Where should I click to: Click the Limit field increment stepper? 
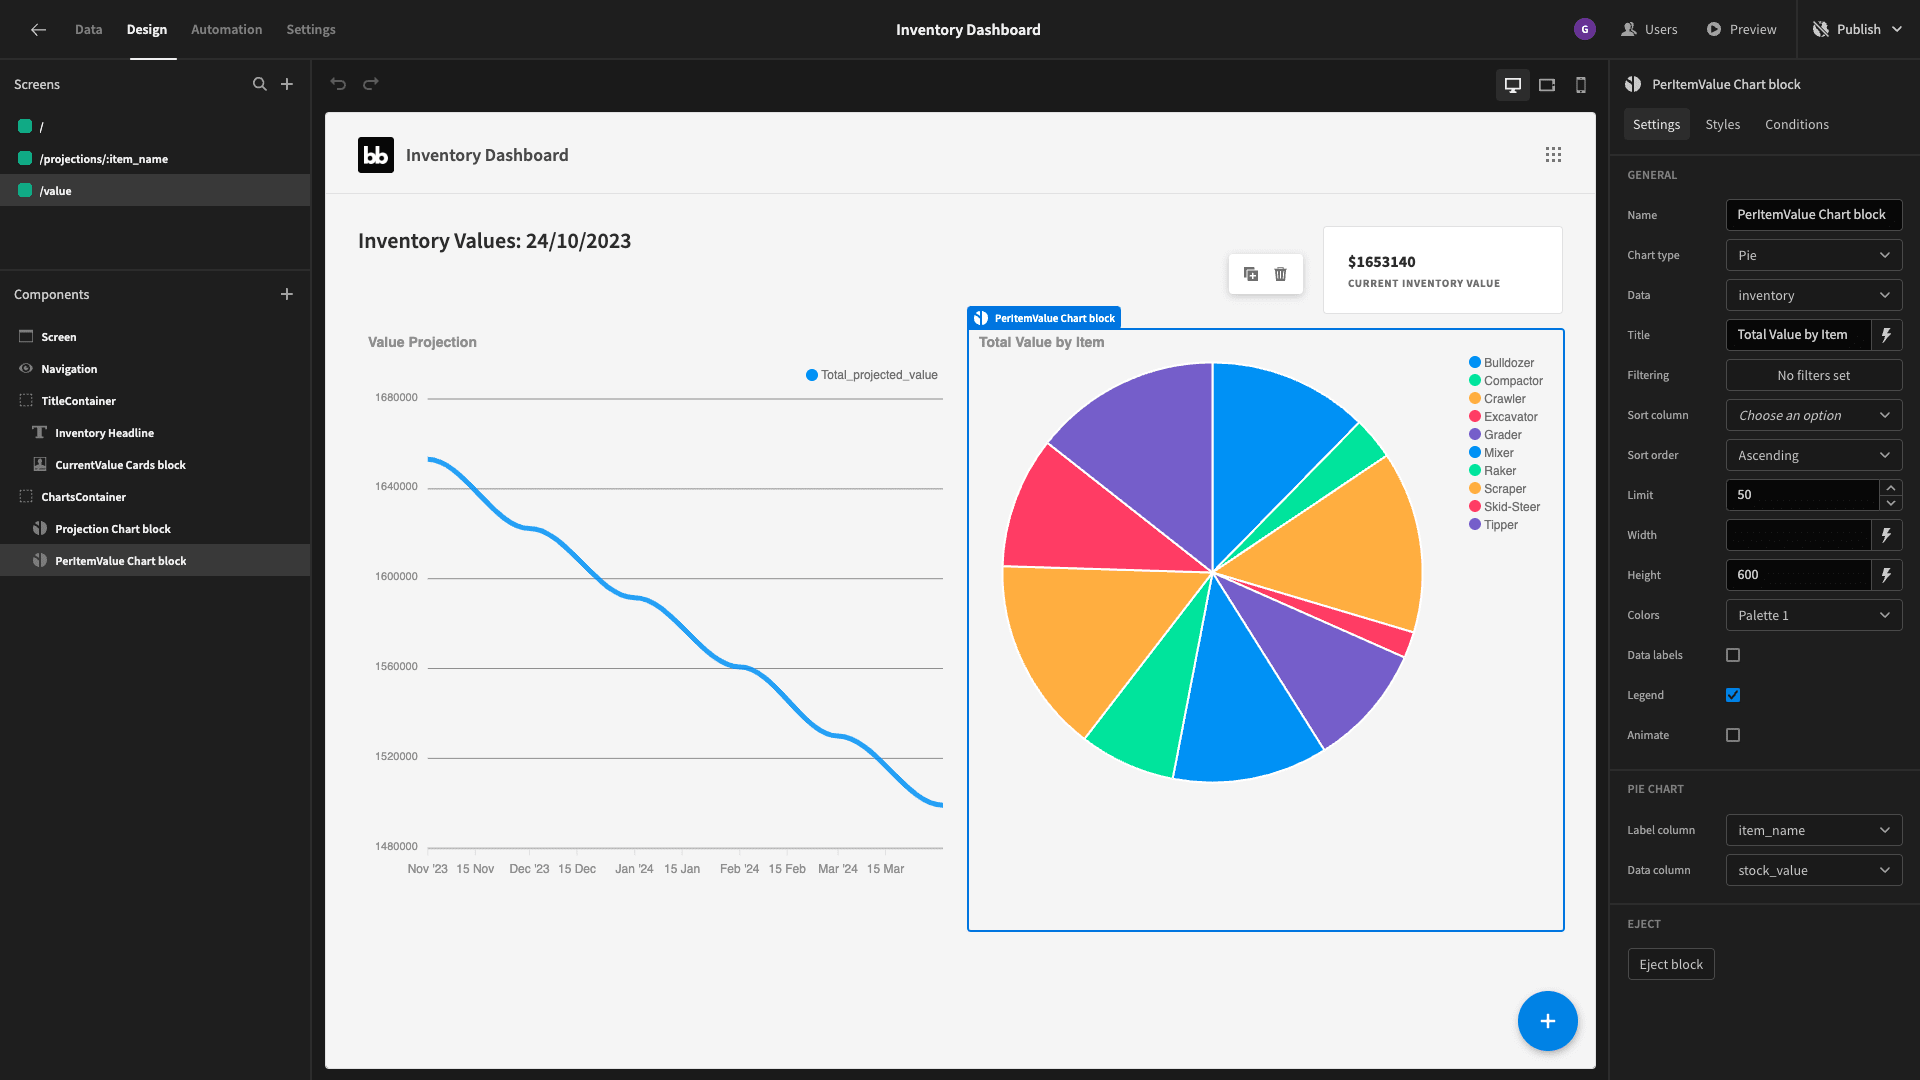pyautogui.click(x=1890, y=488)
